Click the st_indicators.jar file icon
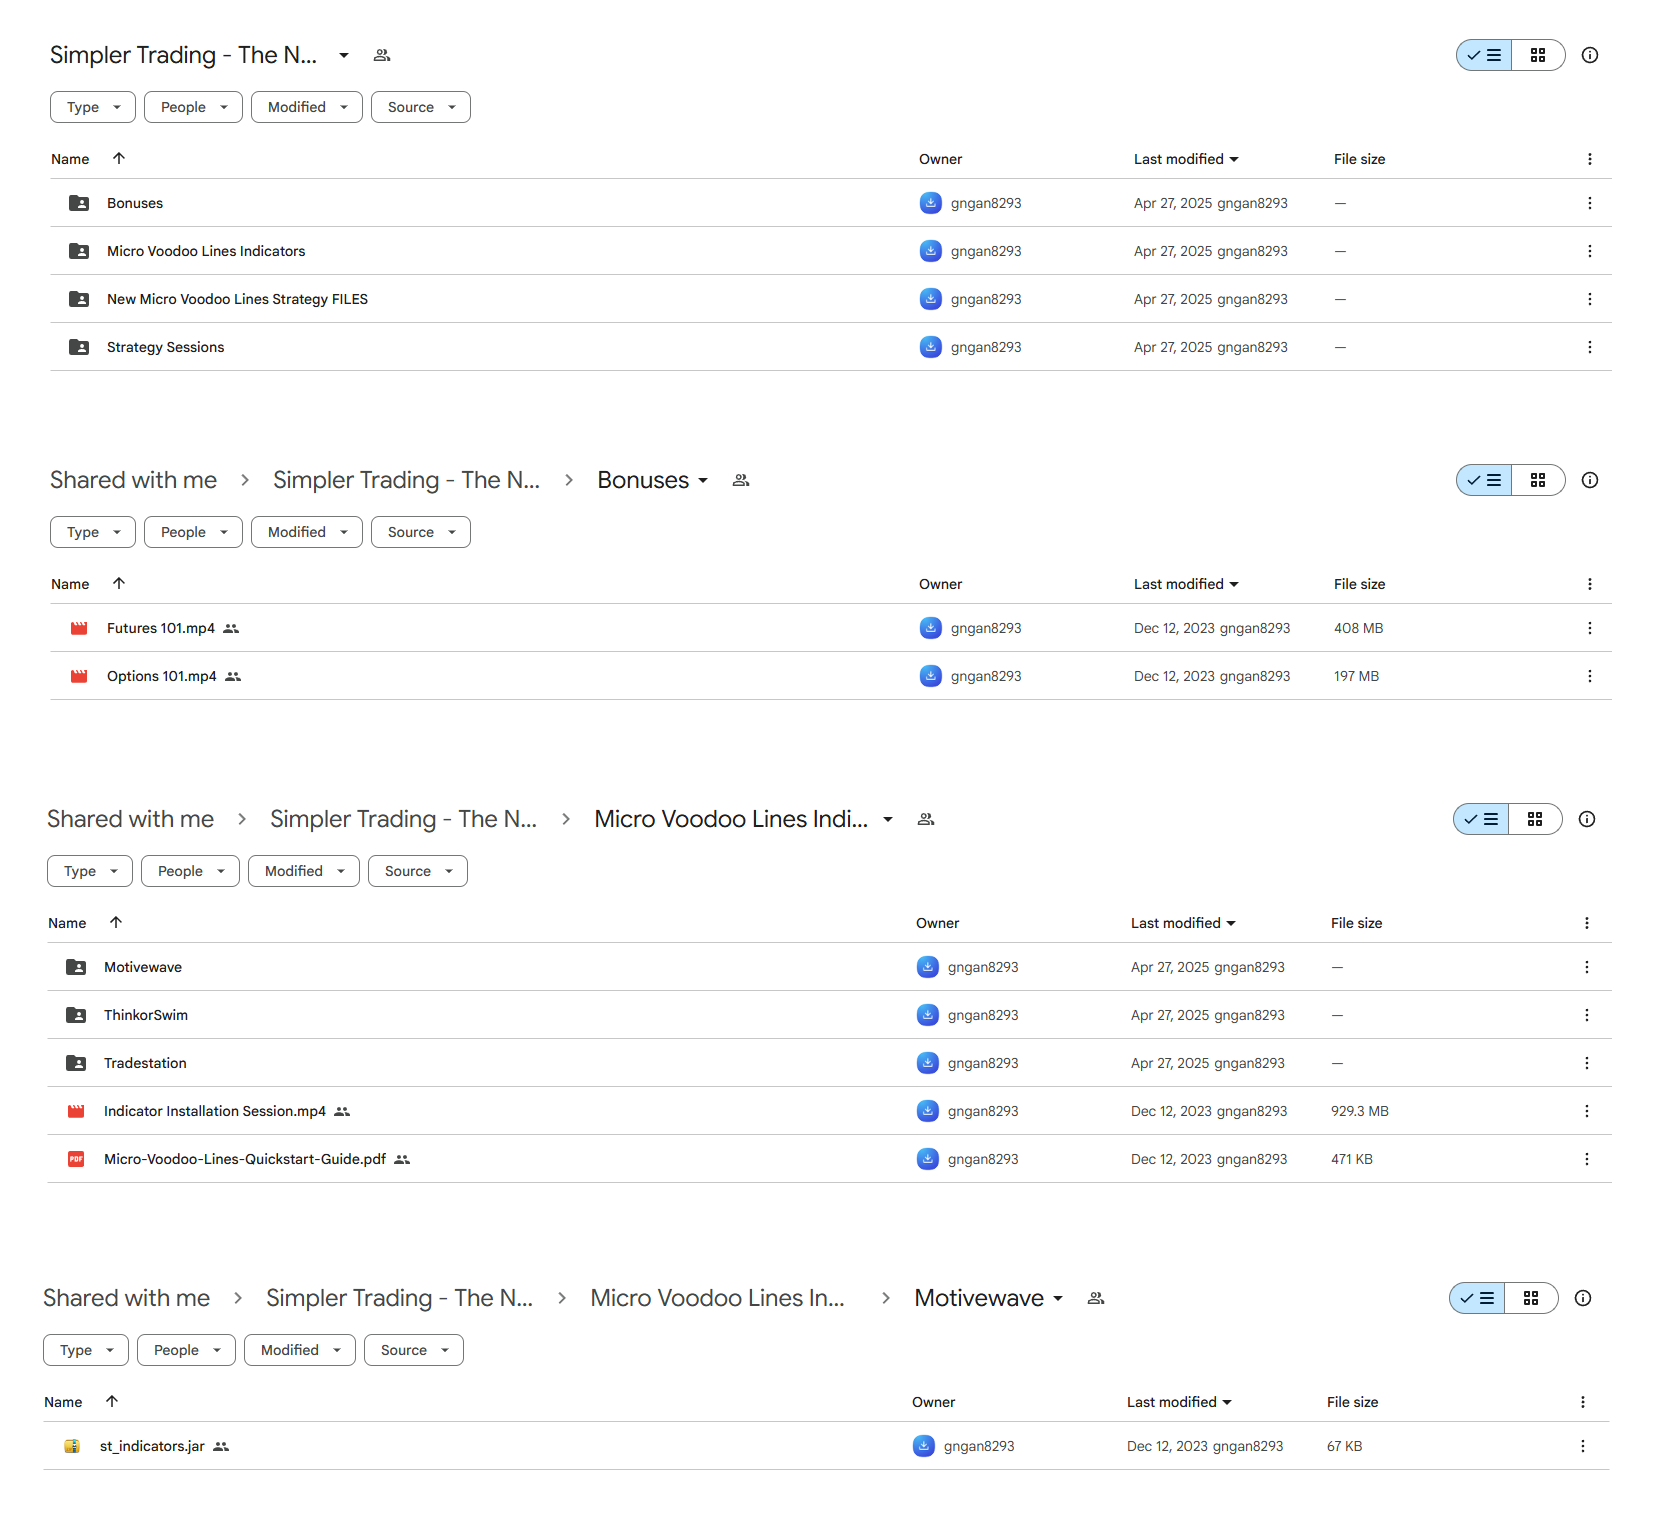Viewport: 1672px width, 1520px height. pyautogui.click(x=72, y=1446)
